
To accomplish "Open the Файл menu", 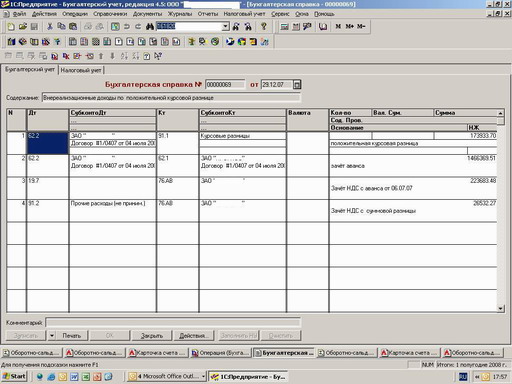I will pyautogui.click(x=19, y=14).
